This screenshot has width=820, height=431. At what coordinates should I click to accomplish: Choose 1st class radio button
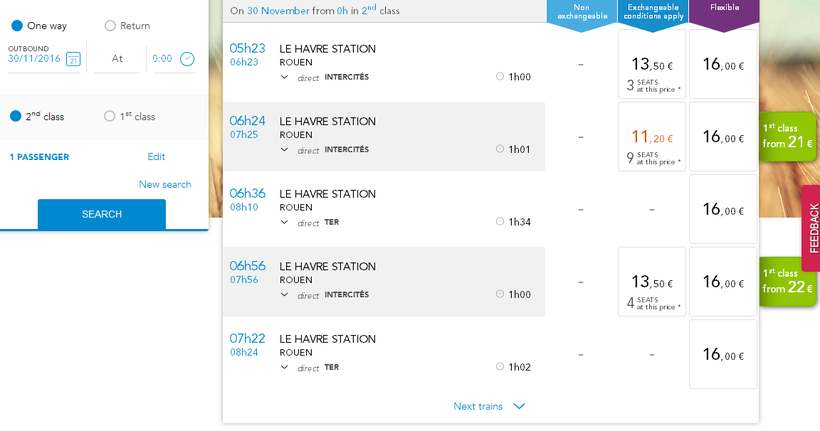(x=110, y=116)
